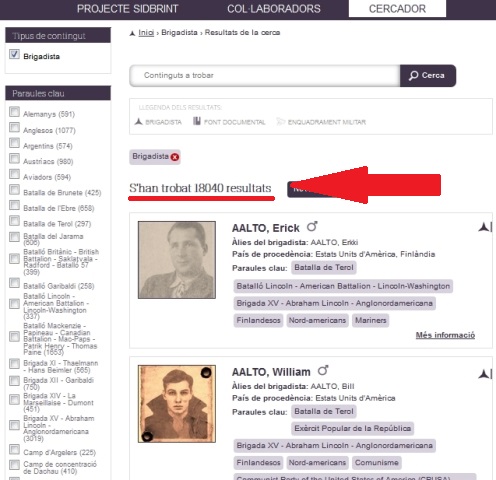Open the AALTO, William record title

click(271, 372)
